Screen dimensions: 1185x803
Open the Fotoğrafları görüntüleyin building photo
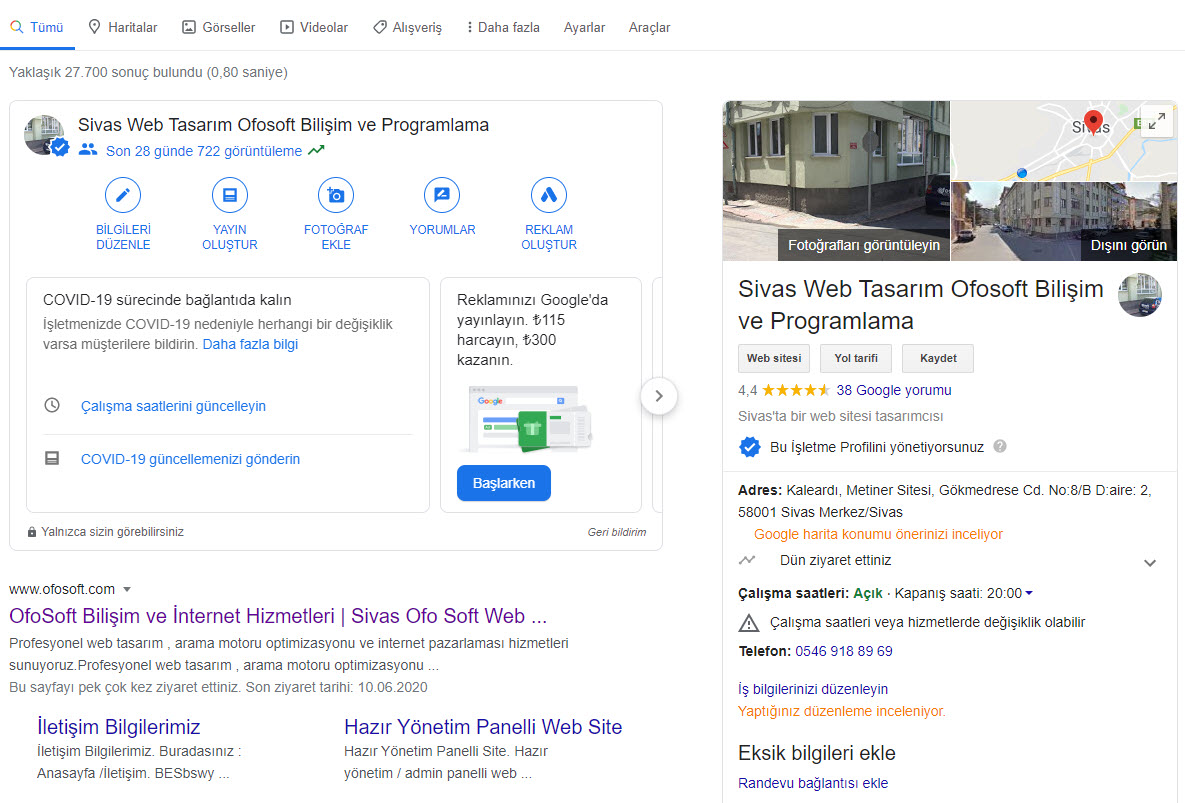(835, 180)
